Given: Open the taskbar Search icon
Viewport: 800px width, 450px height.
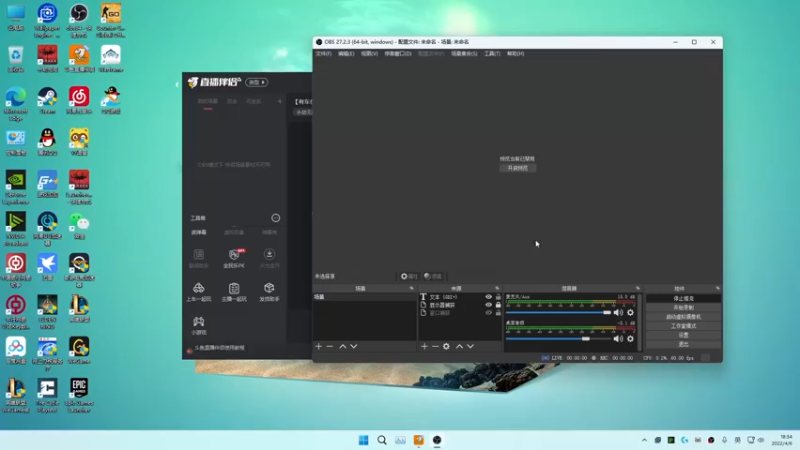Looking at the screenshot, I should tap(382, 440).
